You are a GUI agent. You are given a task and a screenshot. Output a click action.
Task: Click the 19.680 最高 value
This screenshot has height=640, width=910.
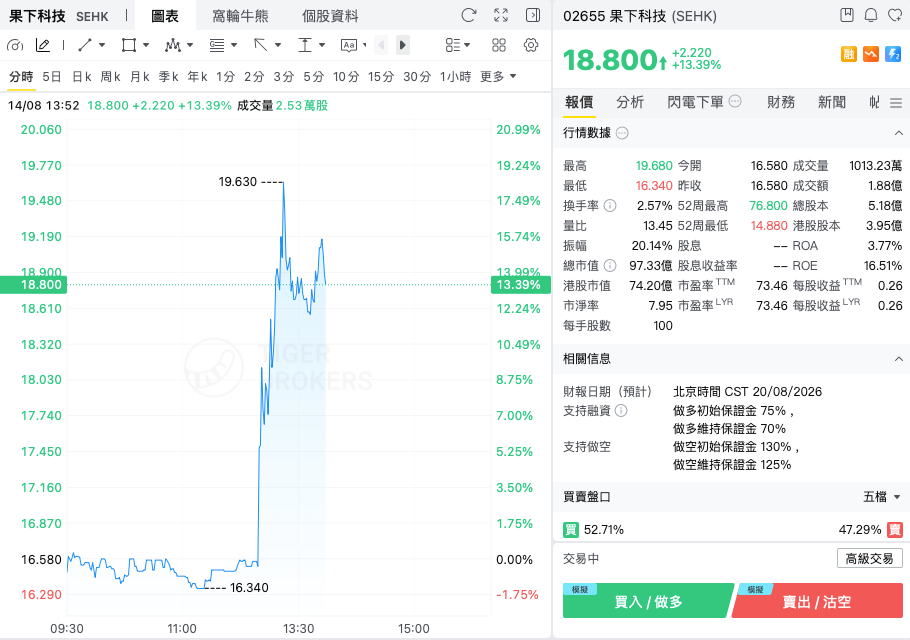click(x=654, y=166)
